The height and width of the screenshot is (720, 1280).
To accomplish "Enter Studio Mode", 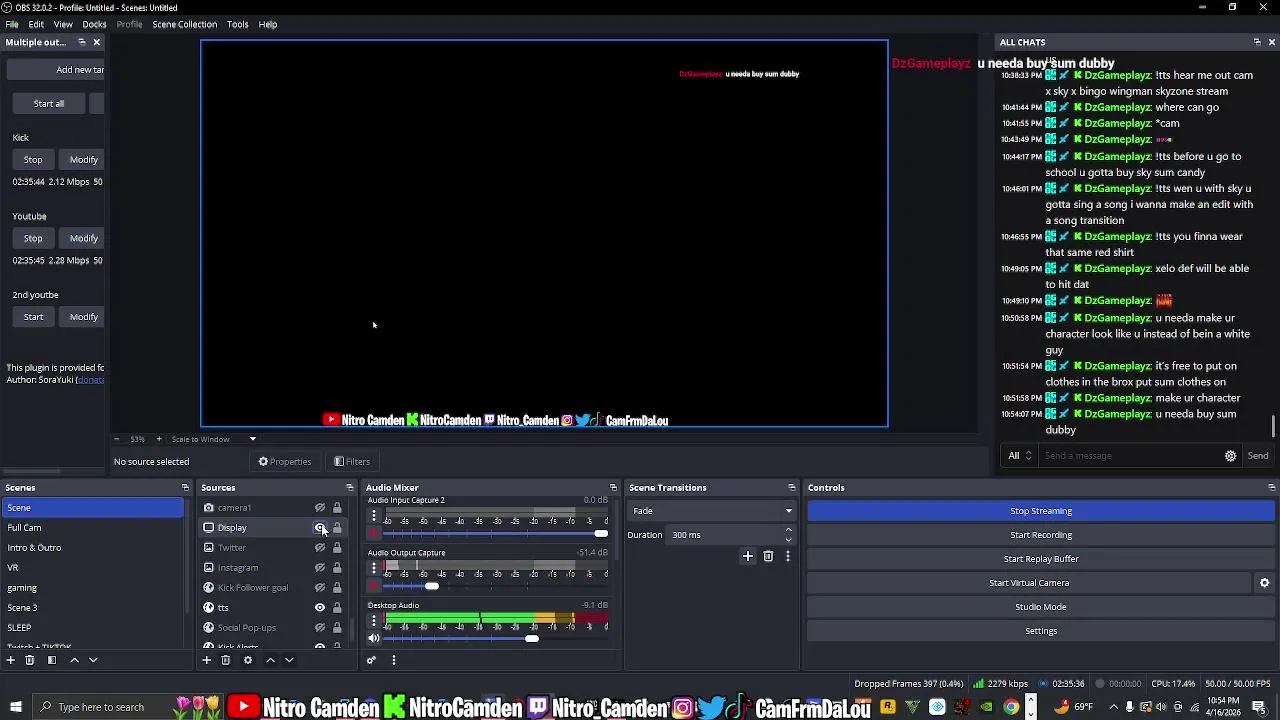I will tap(1041, 607).
